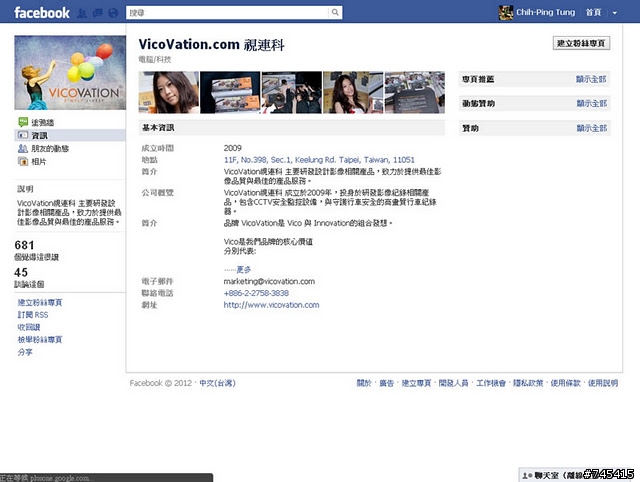The width and height of the screenshot is (640, 482).
Task: Open friend requests icon in header
Action: click(82, 13)
